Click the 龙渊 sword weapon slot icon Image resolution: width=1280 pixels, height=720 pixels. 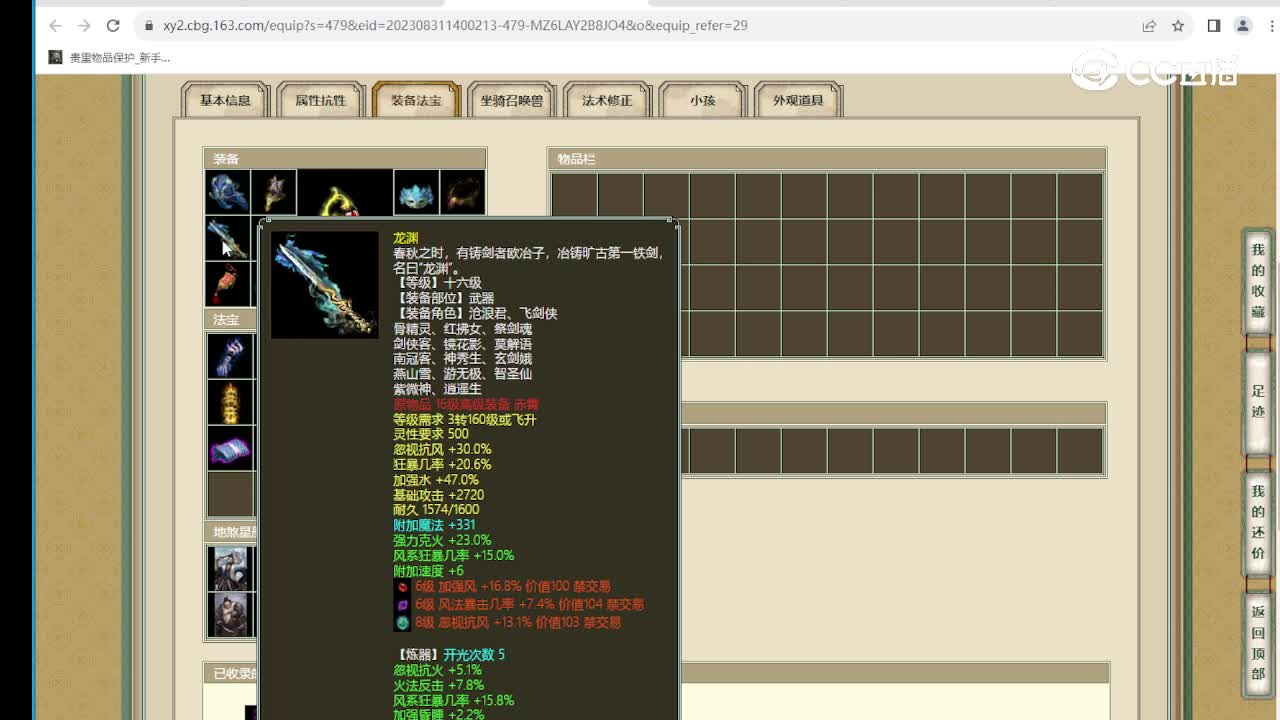pos(227,238)
